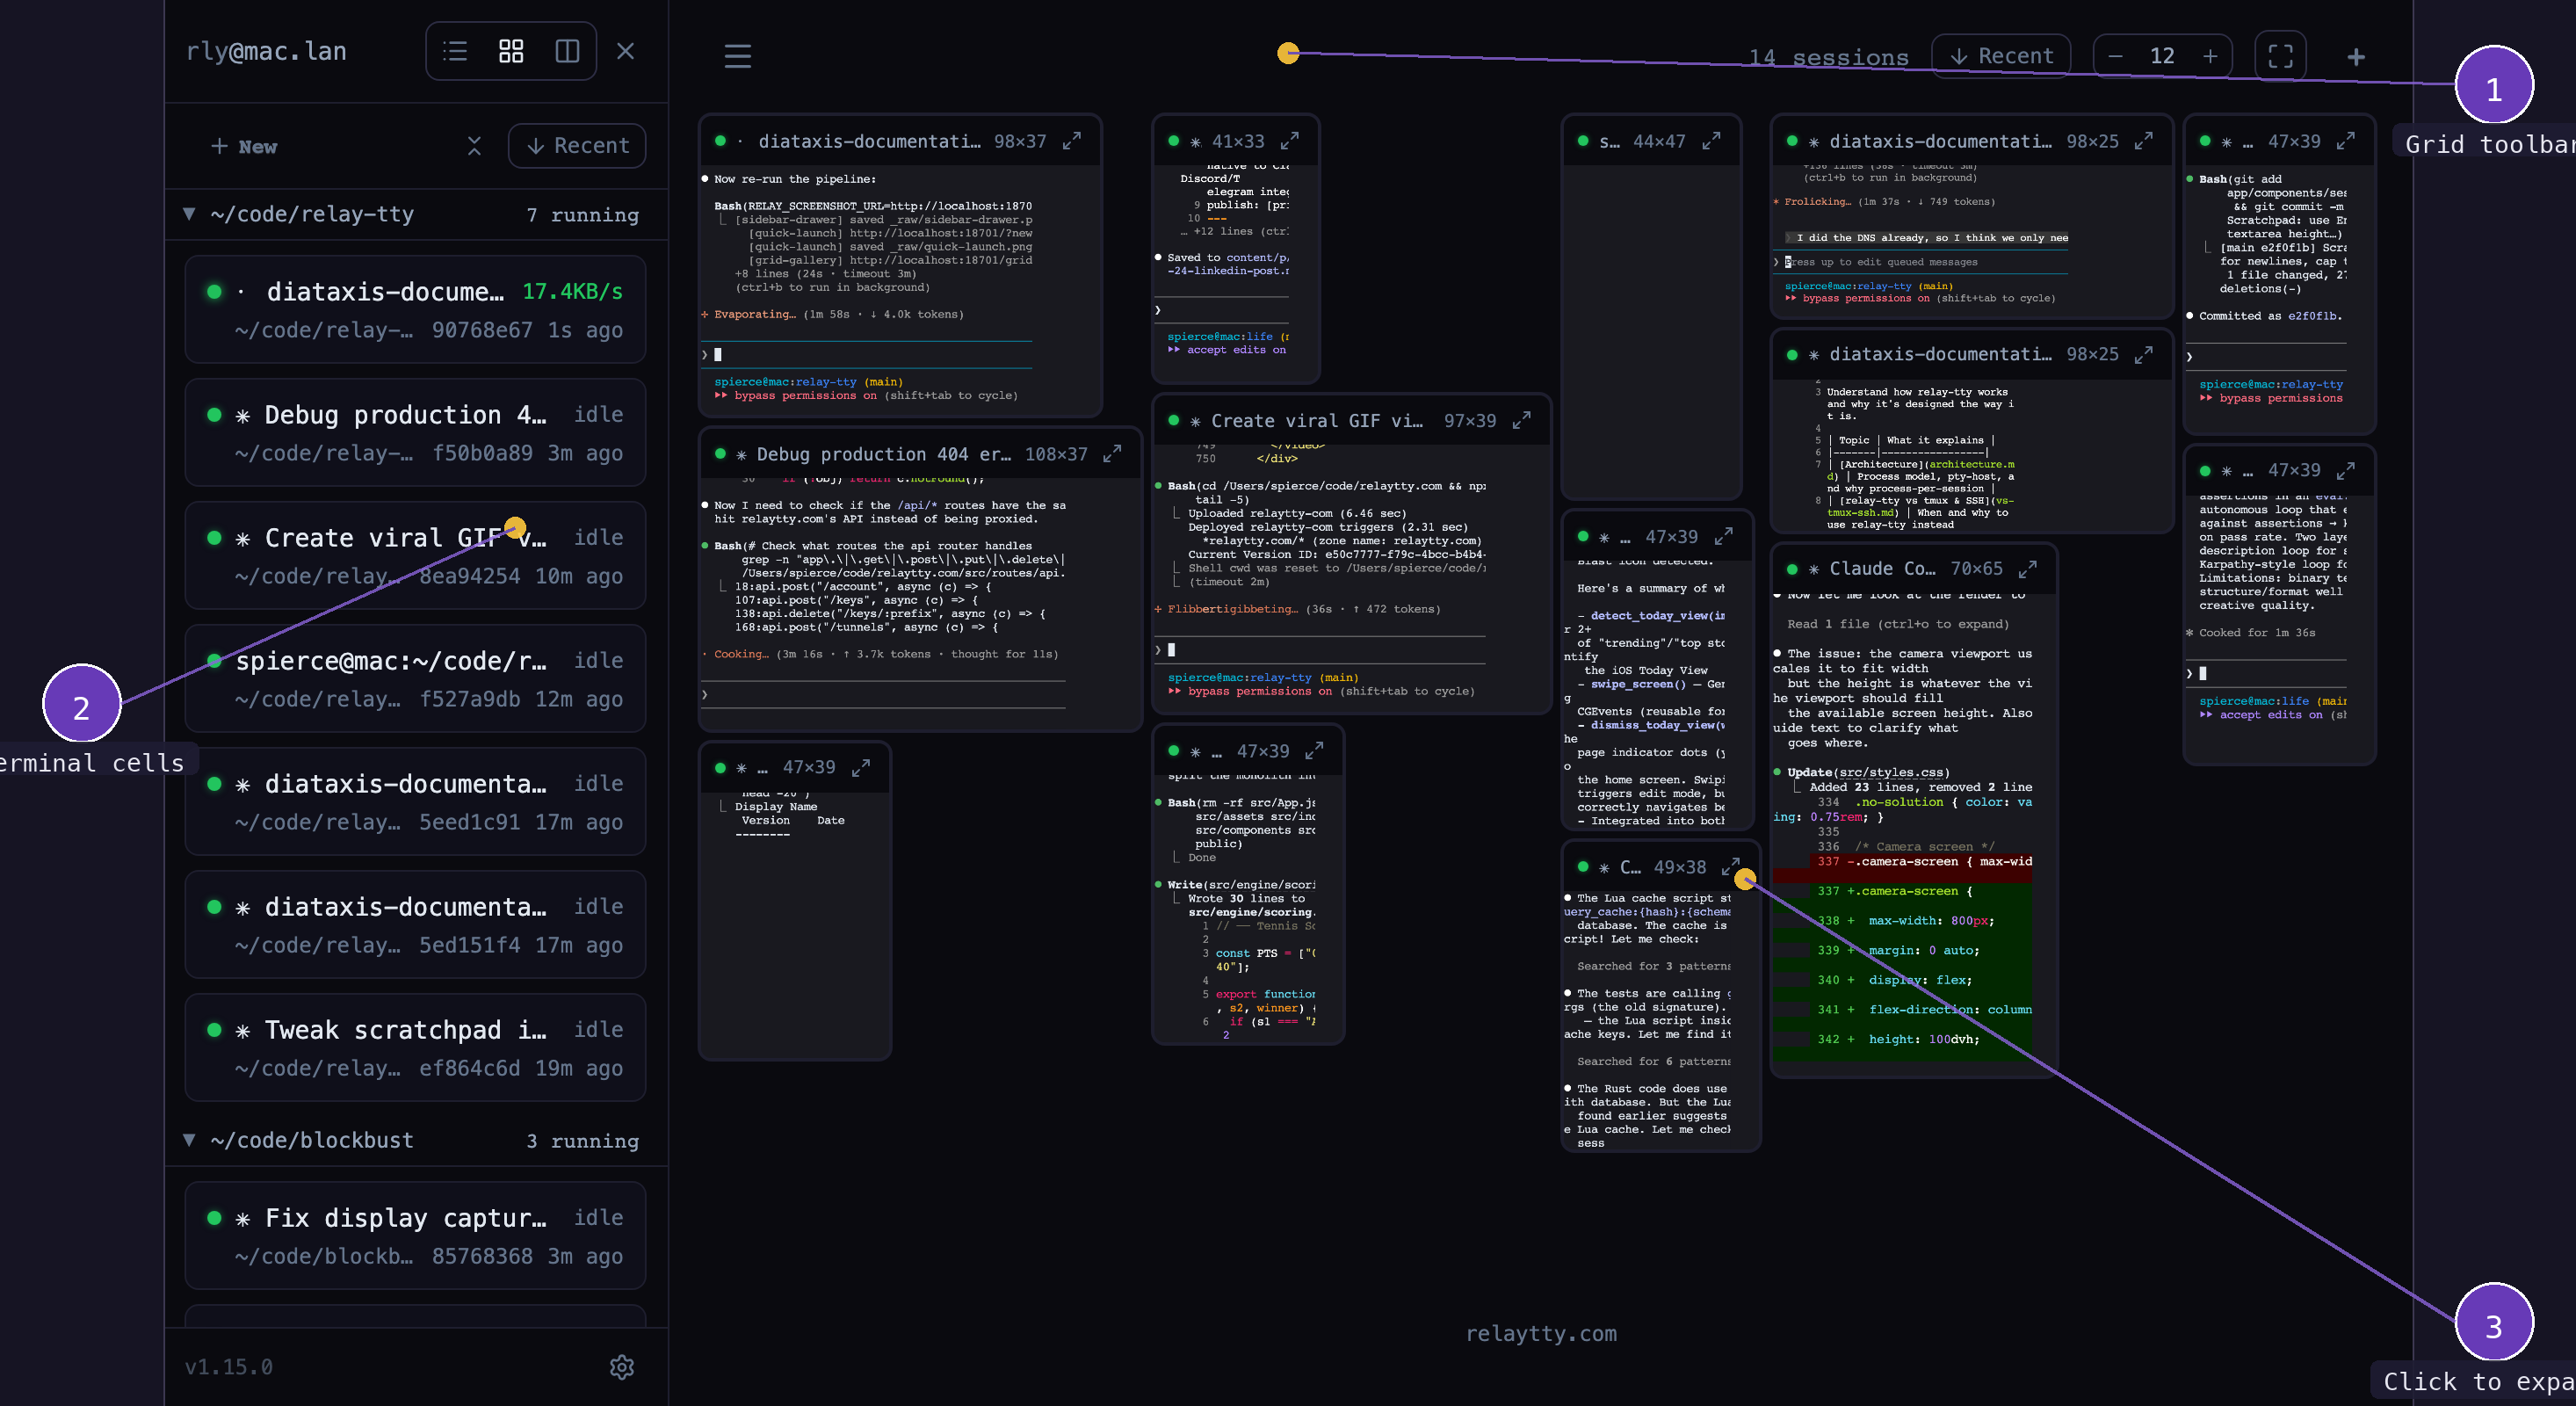2576x1406 pixels.
Task: Expand the 49×38 terminal cell
Action: (1730, 867)
